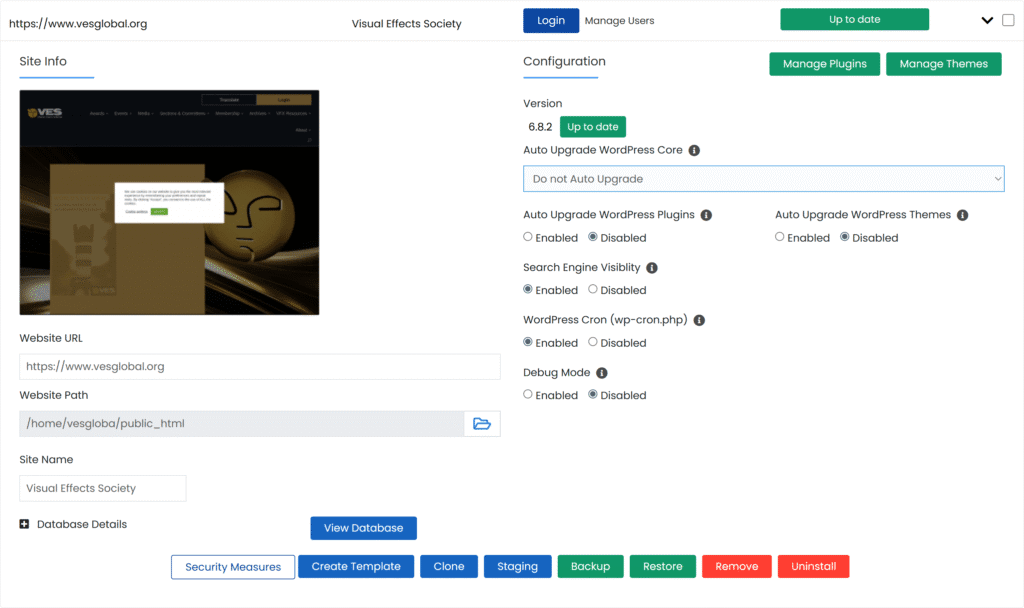Click the red Remove button
1024x608 pixels.
click(x=737, y=567)
